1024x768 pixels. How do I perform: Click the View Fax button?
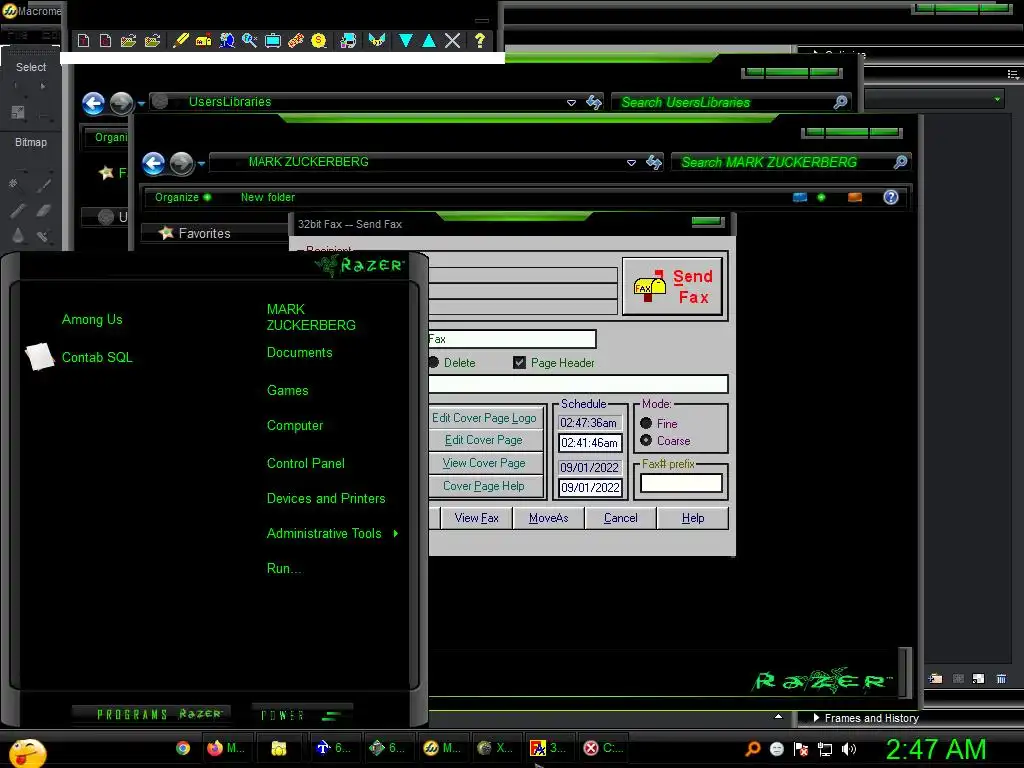click(x=476, y=518)
